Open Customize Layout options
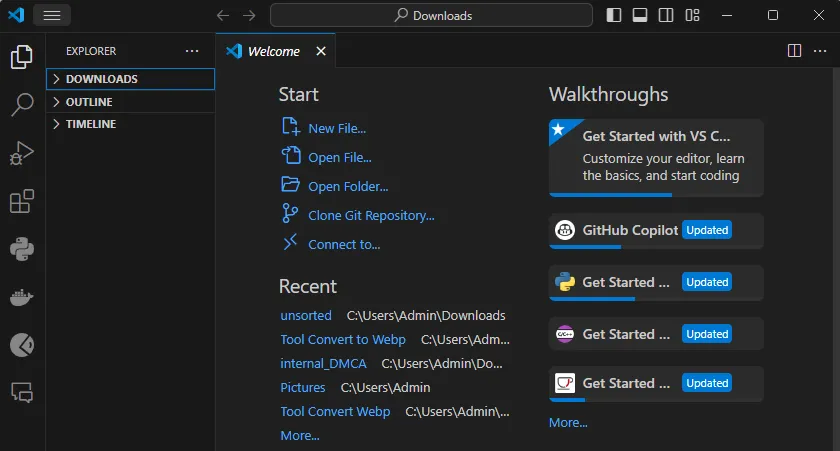Image resolution: width=840 pixels, height=451 pixels. (x=692, y=16)
